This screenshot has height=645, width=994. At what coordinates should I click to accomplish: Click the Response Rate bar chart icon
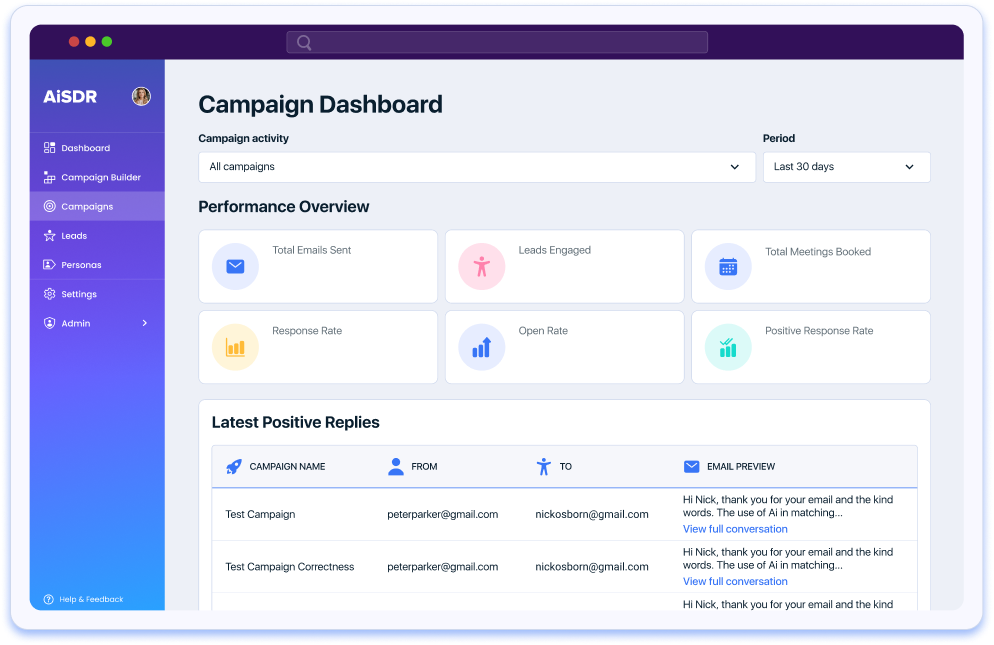(235, 347)
